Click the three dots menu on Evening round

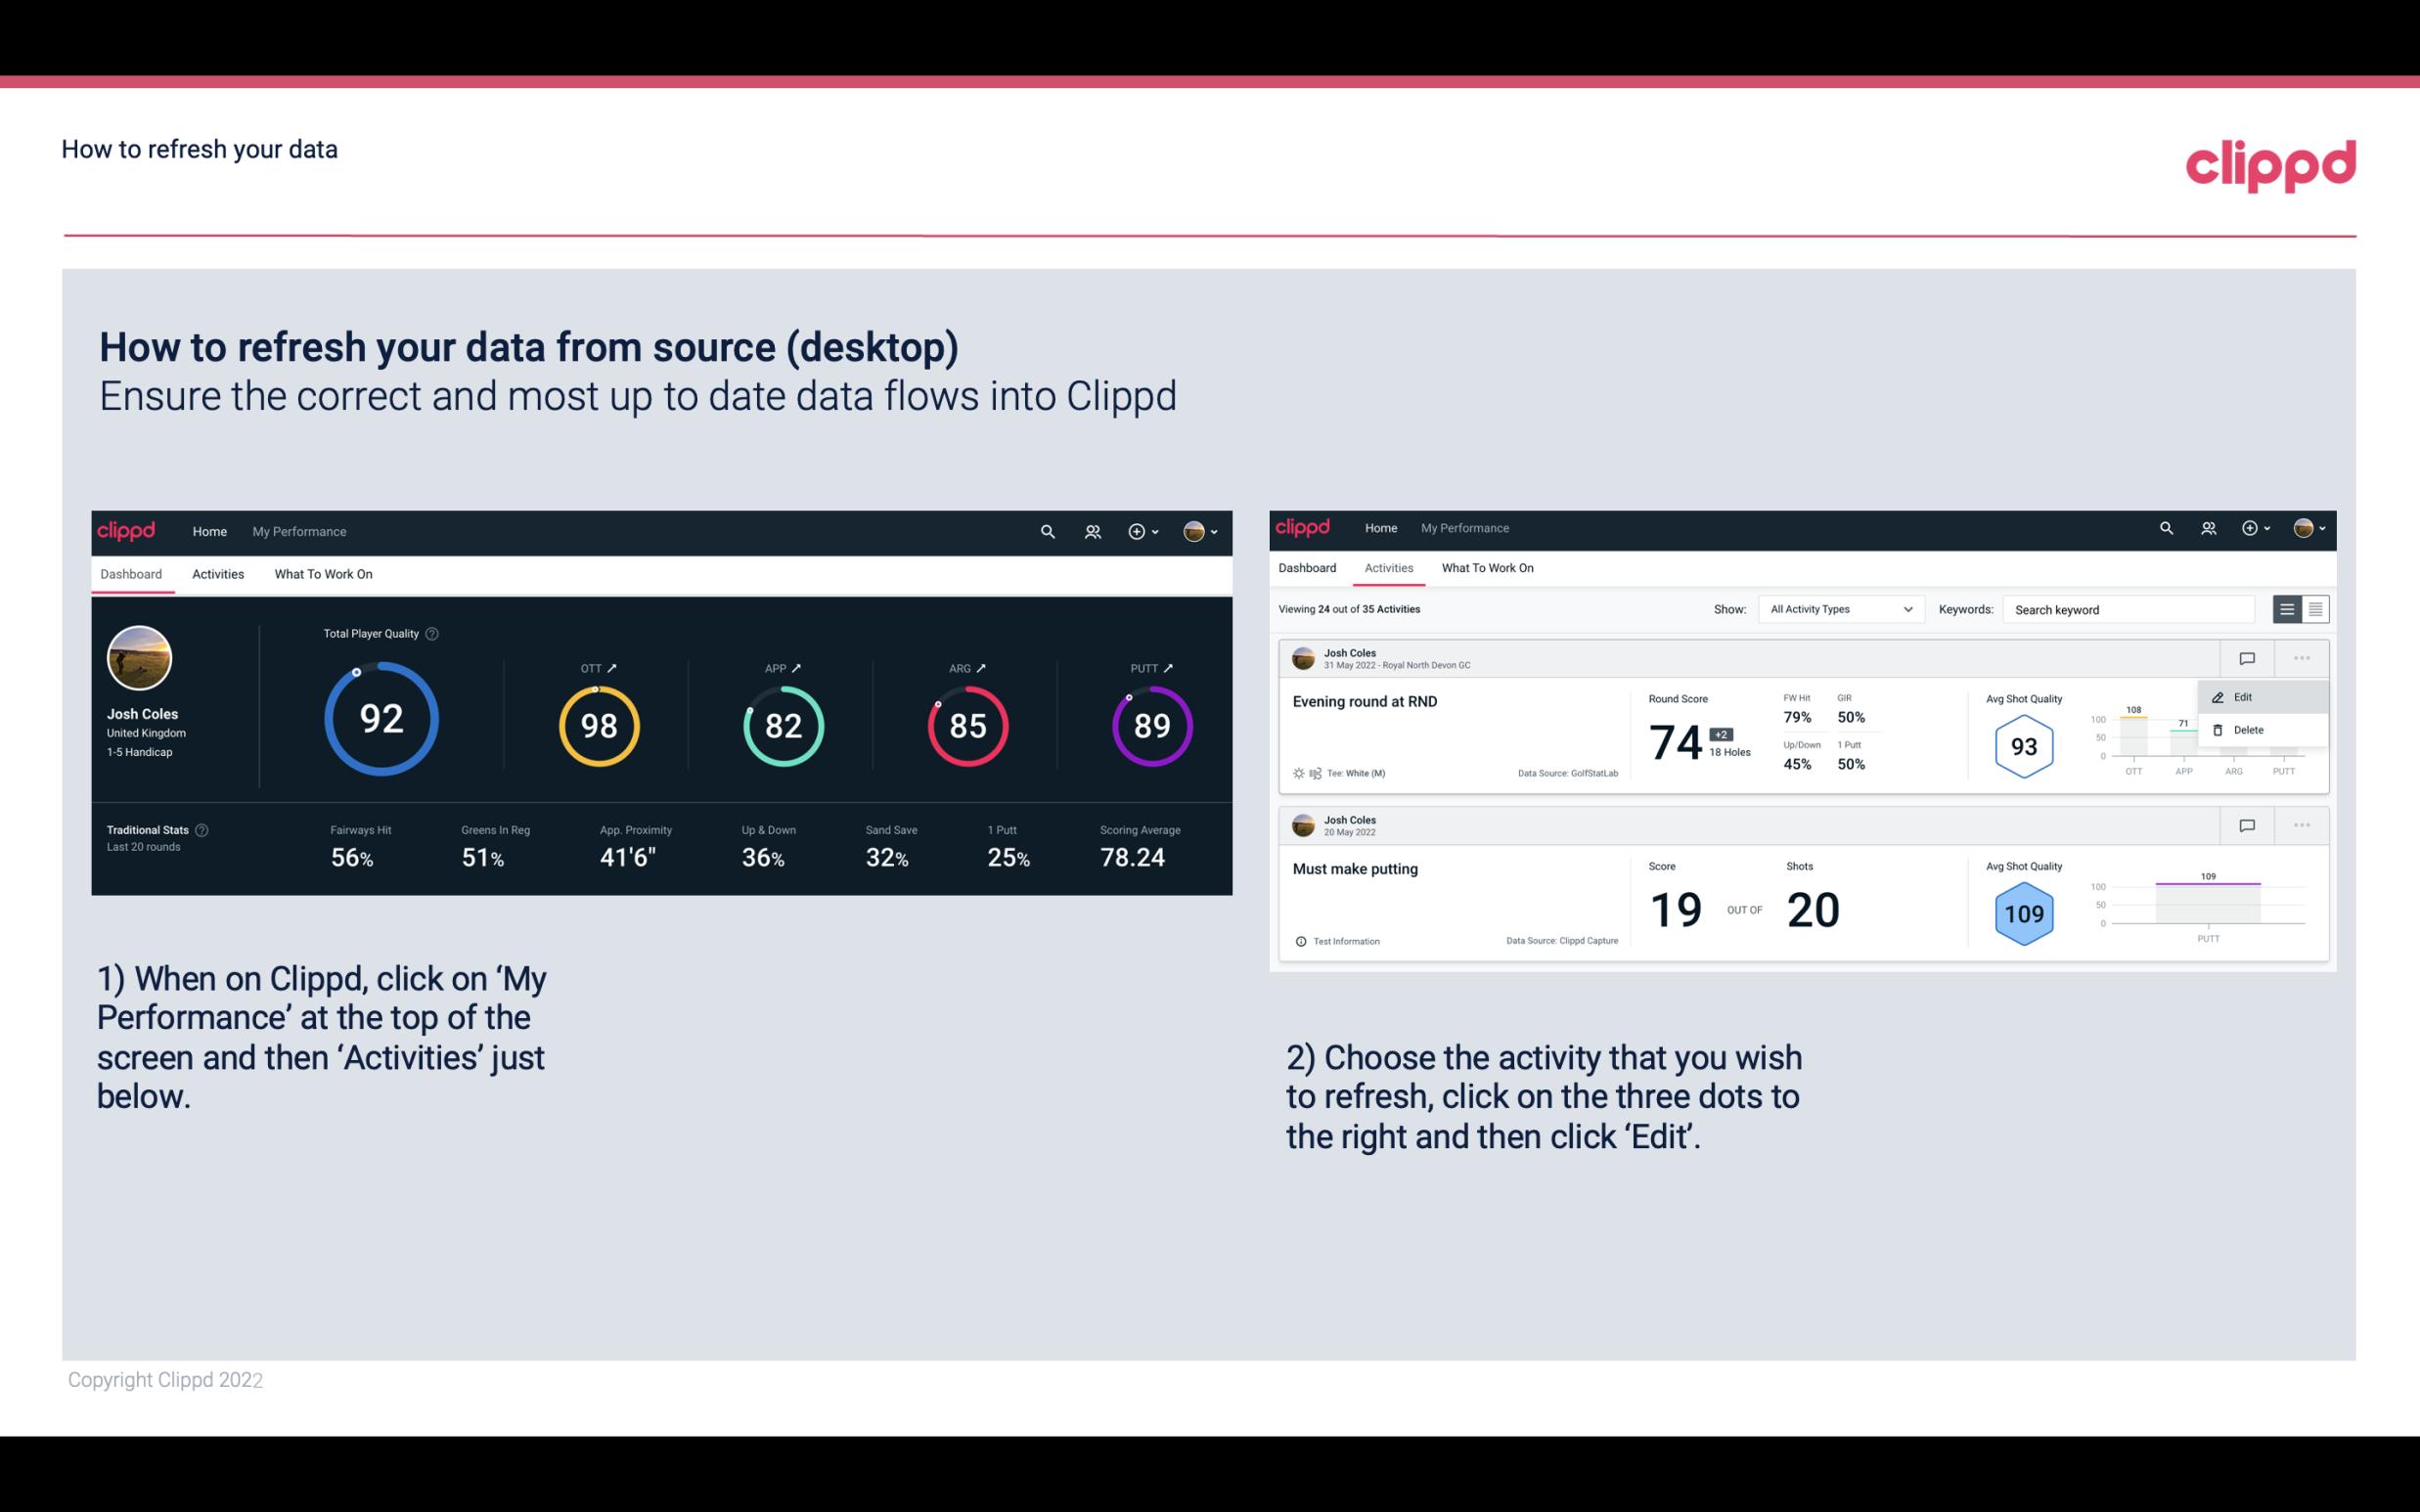(2300, 656)
